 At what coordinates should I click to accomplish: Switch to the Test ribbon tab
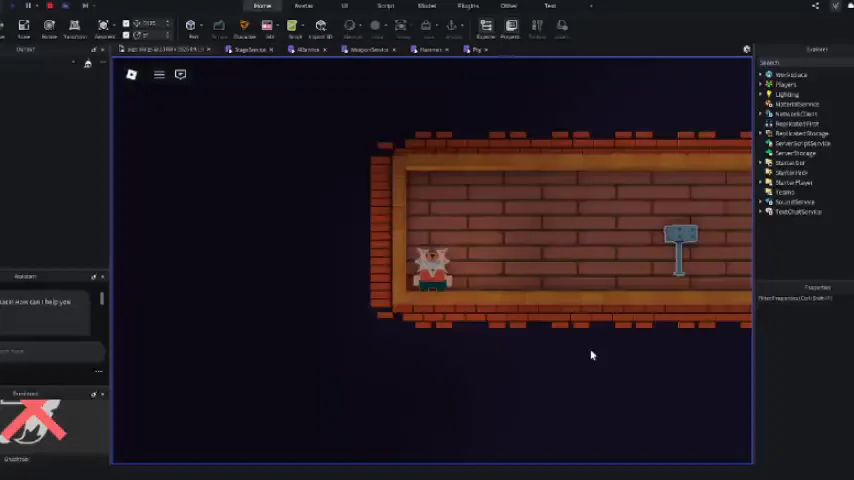coord(550,5)
